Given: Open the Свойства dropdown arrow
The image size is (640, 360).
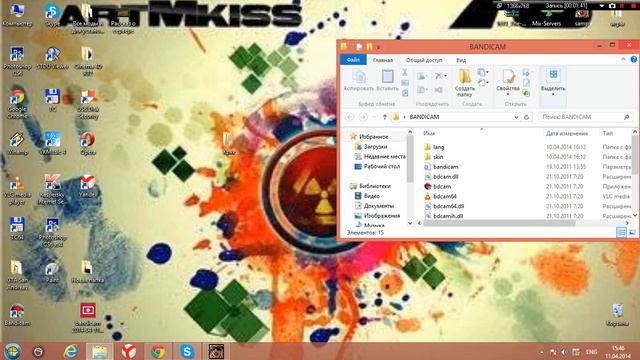Looking at the screenshot, I should click(x=508, y=95).
